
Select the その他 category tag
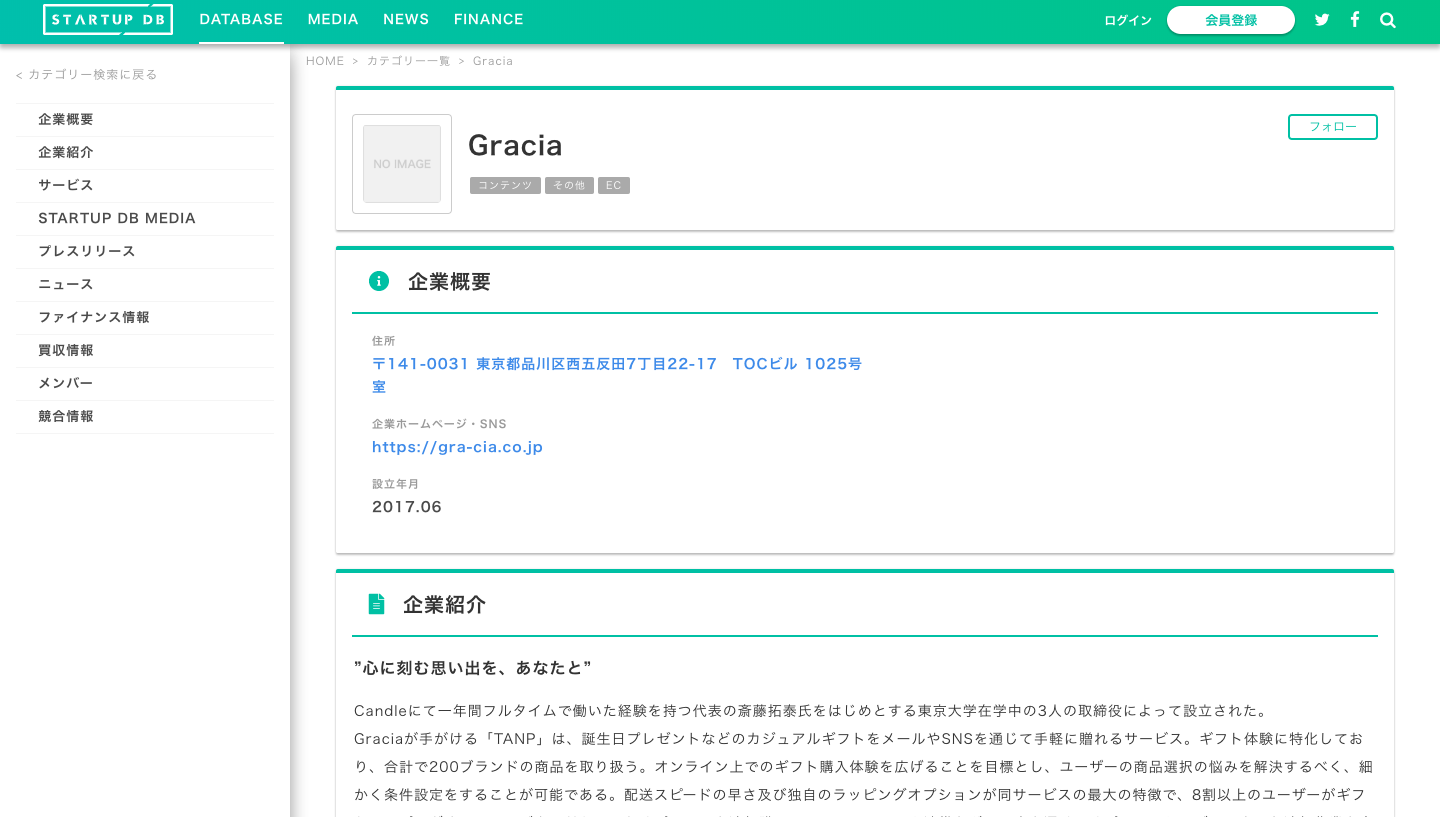point(569,185)
